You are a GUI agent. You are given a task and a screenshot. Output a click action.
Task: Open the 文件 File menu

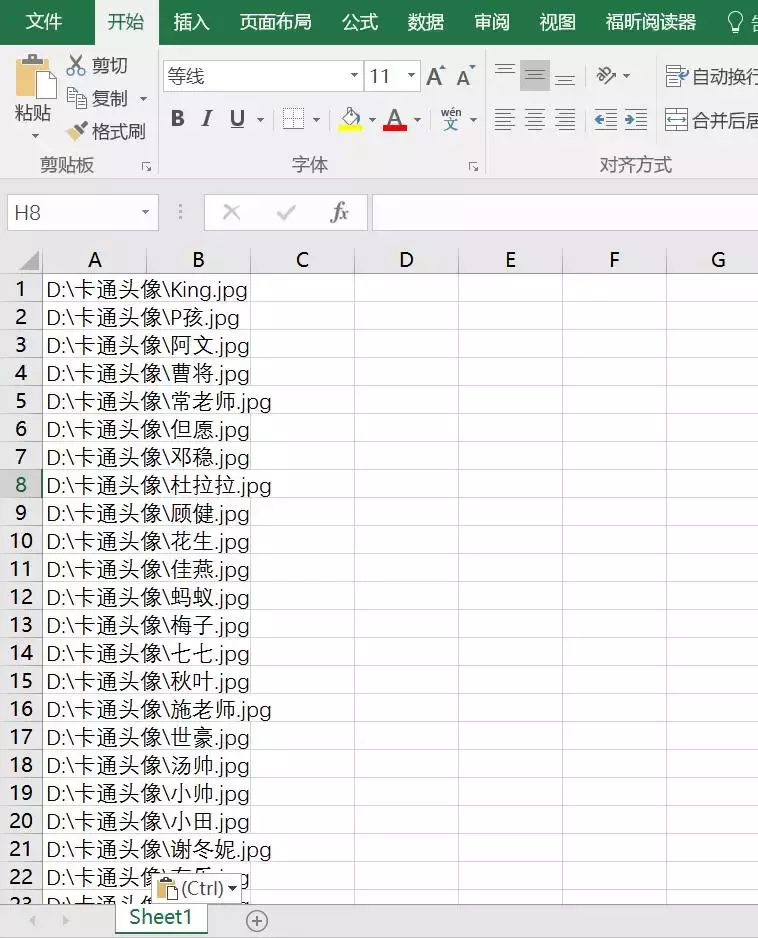(44, 22)
